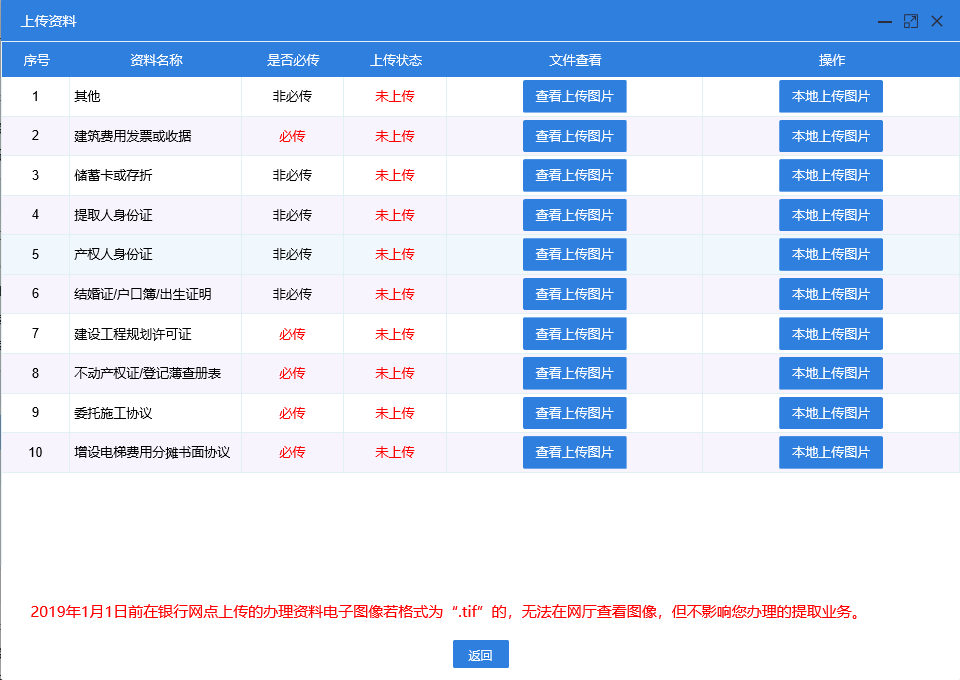View uploaded images for 增设电梯费用分摊书面协议

coord(574,452)
